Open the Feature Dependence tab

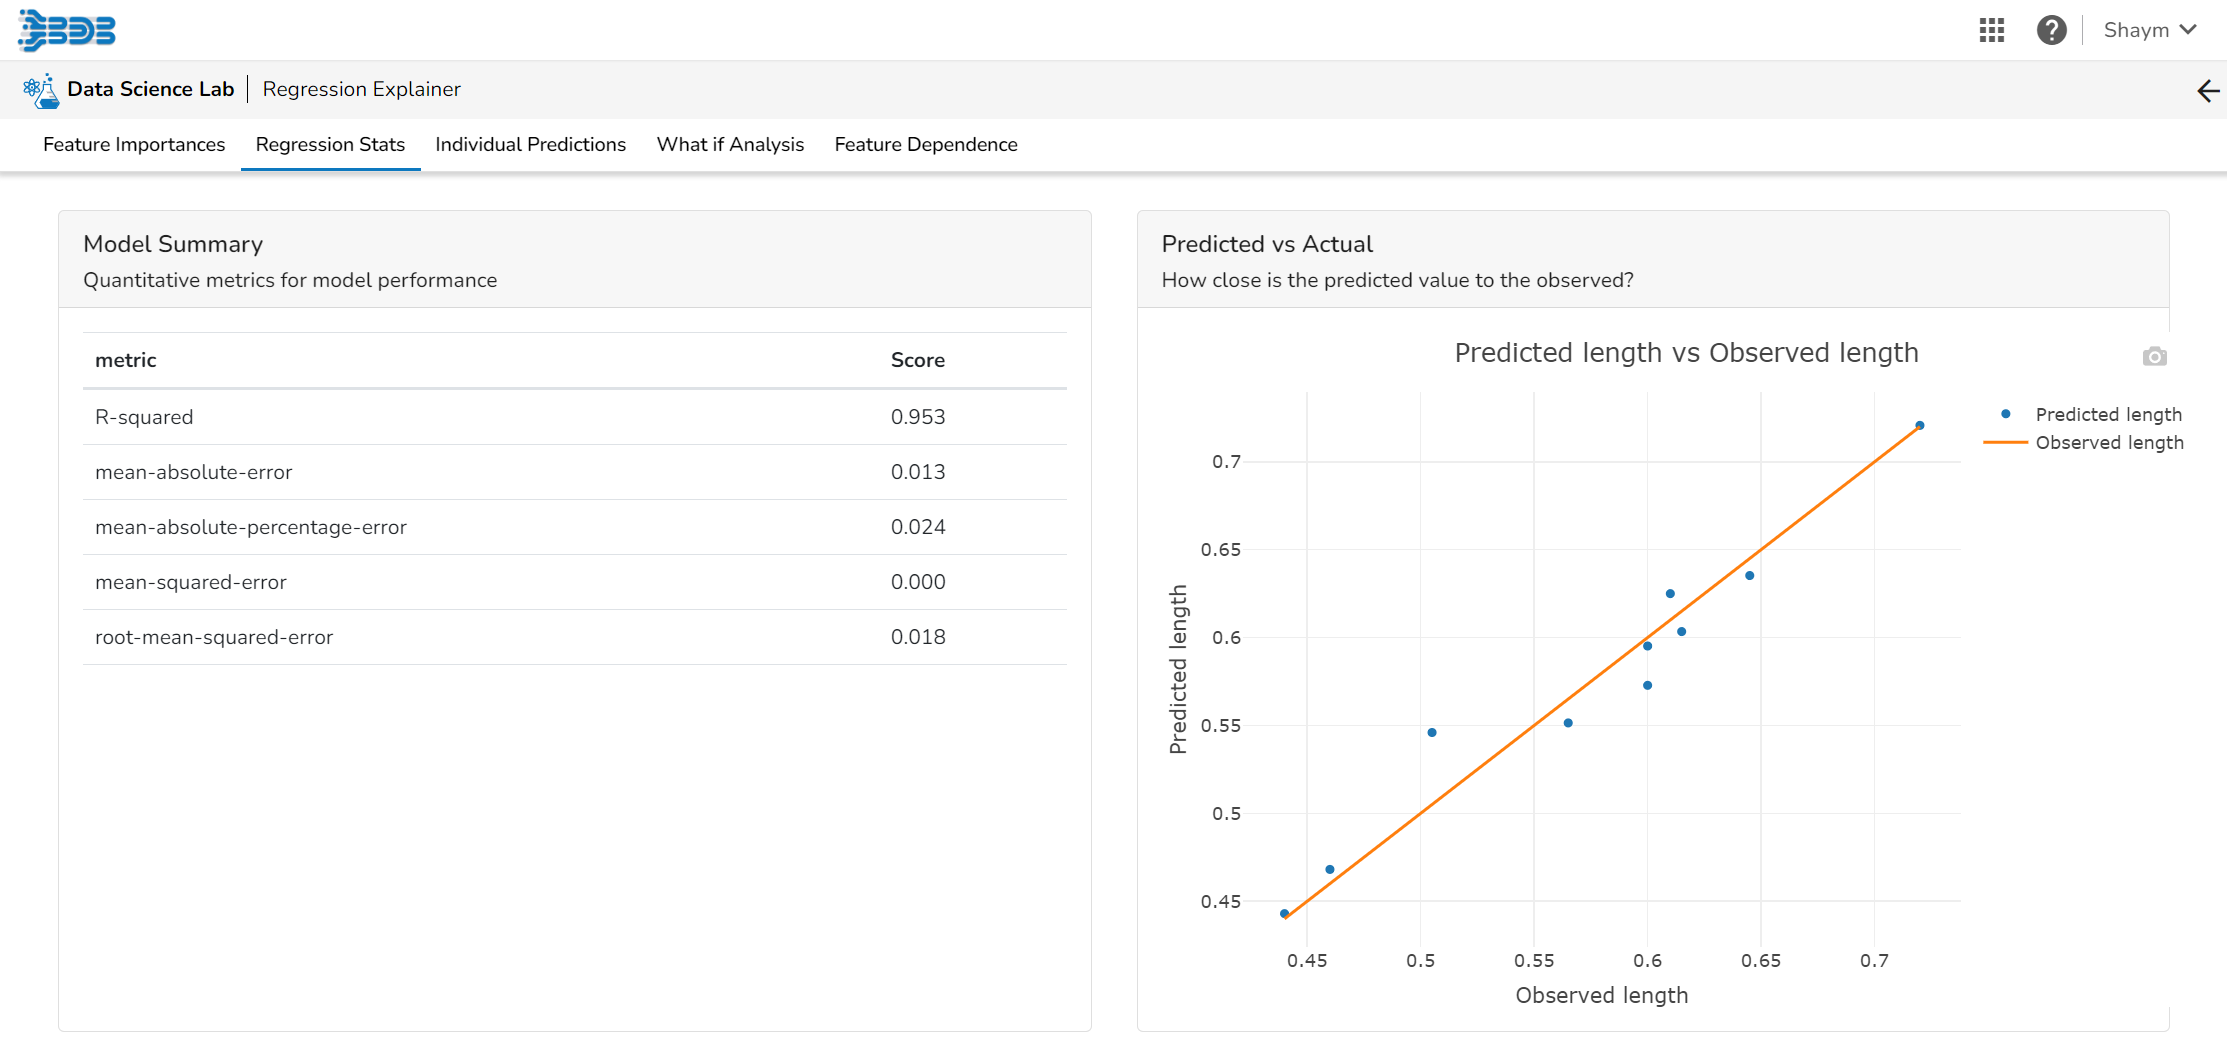point(925,144)
